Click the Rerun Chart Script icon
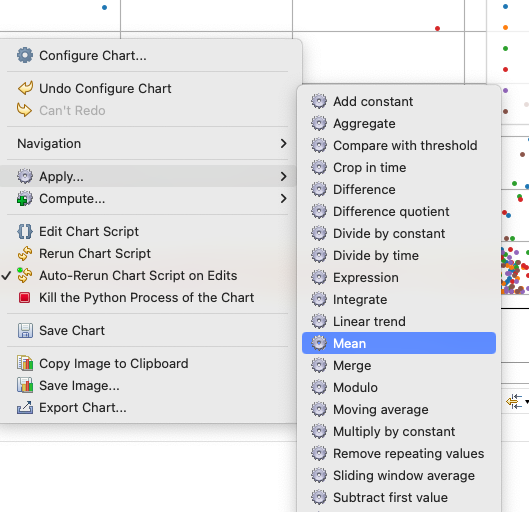This screenshot has width=529, height=512. coord(25,254)
